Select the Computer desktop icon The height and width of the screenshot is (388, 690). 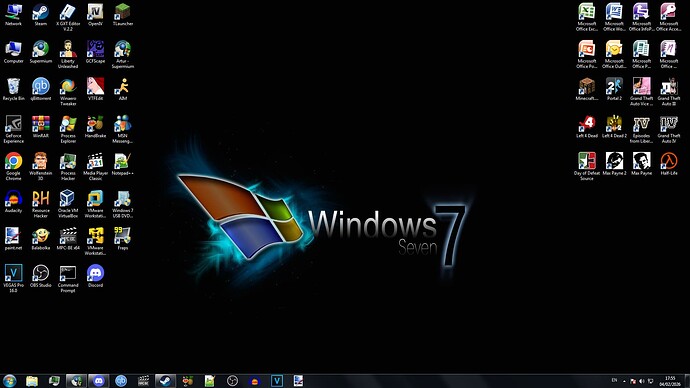[x=13, y=52]
